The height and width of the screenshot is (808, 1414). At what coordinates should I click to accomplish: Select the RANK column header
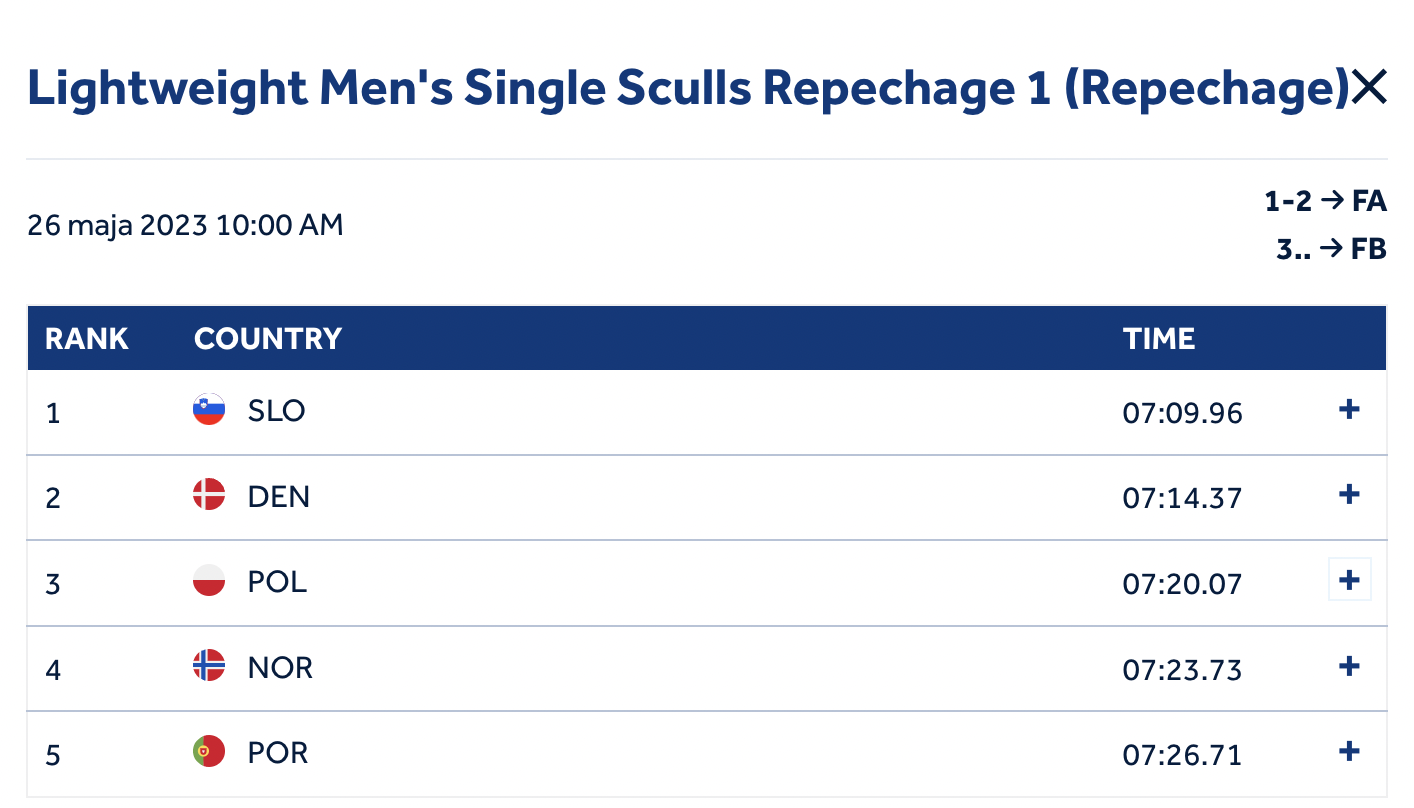pos(87,339)
